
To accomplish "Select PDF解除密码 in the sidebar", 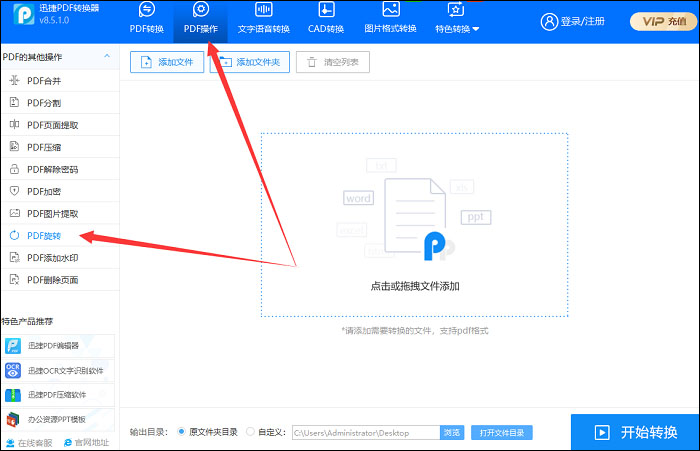I will point(60,169).
